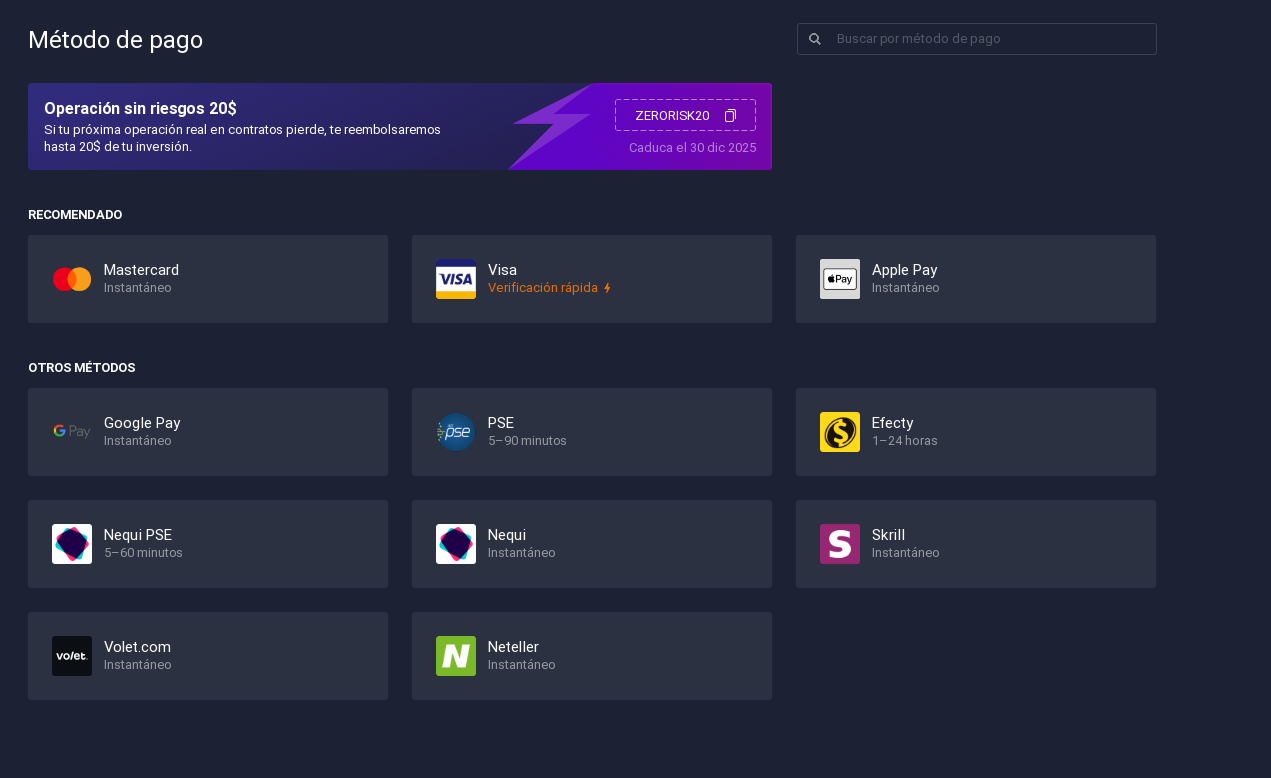The width and height of the screenshot is (1271, 778).
Task: Click the PSE round logo
Action: coord(456,432)
